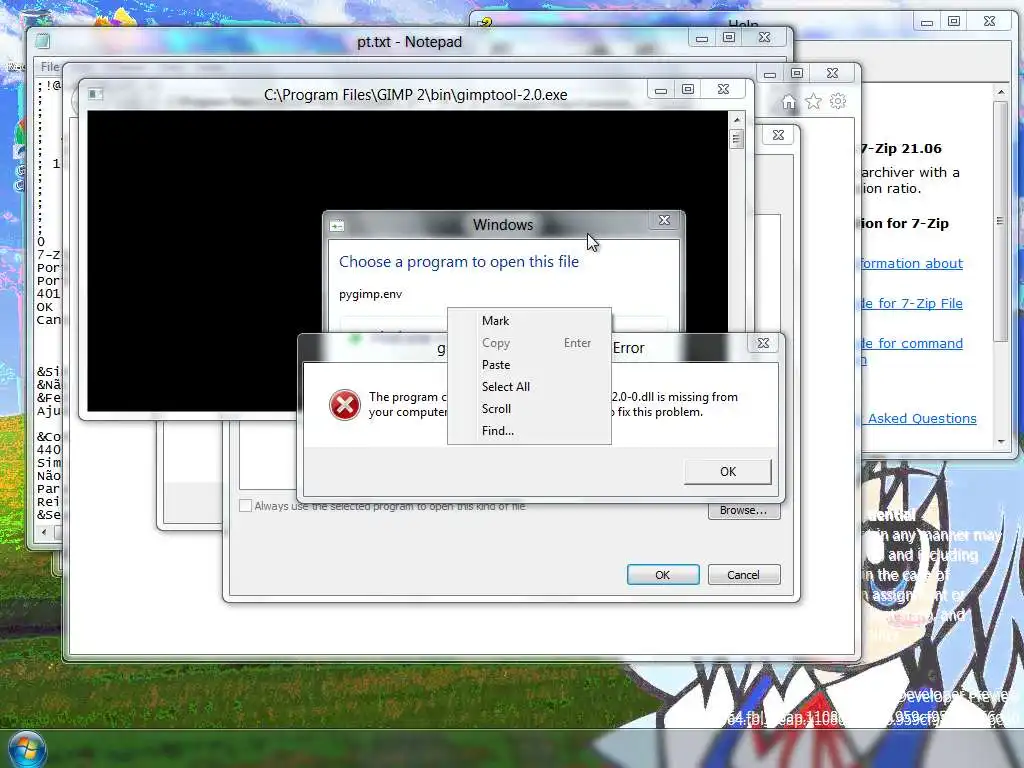1024x768 pixels.
Task: Click the Help window scroll down arrow
Action: [1001, 442]
